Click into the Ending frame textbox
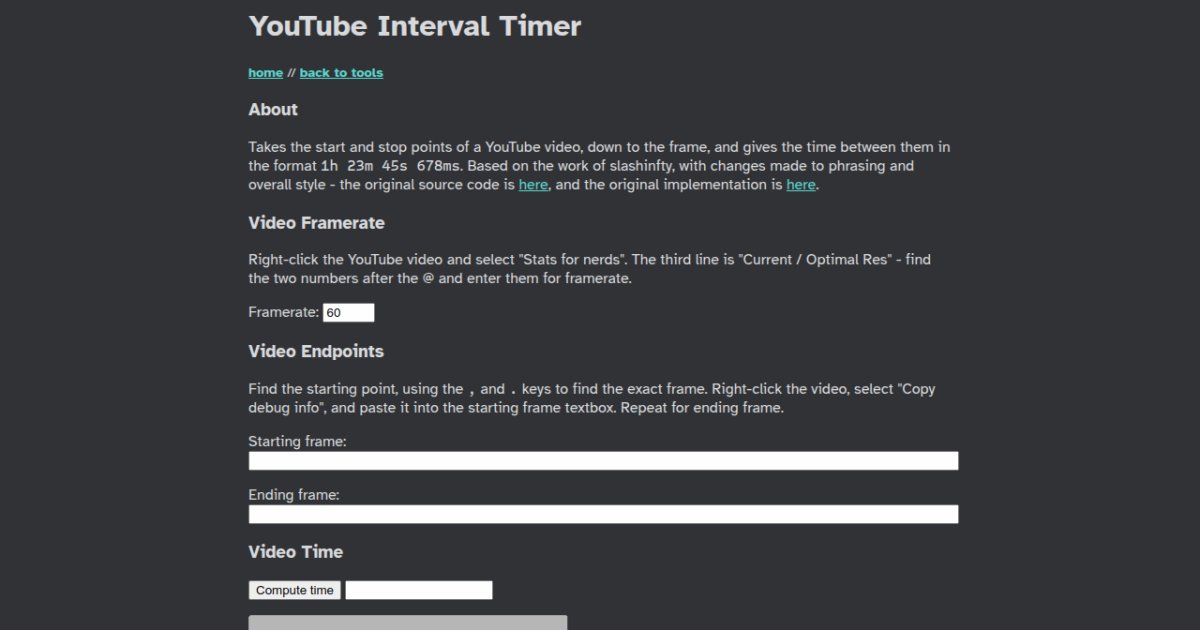1200x630 pixels. click(x=603, y=514)
